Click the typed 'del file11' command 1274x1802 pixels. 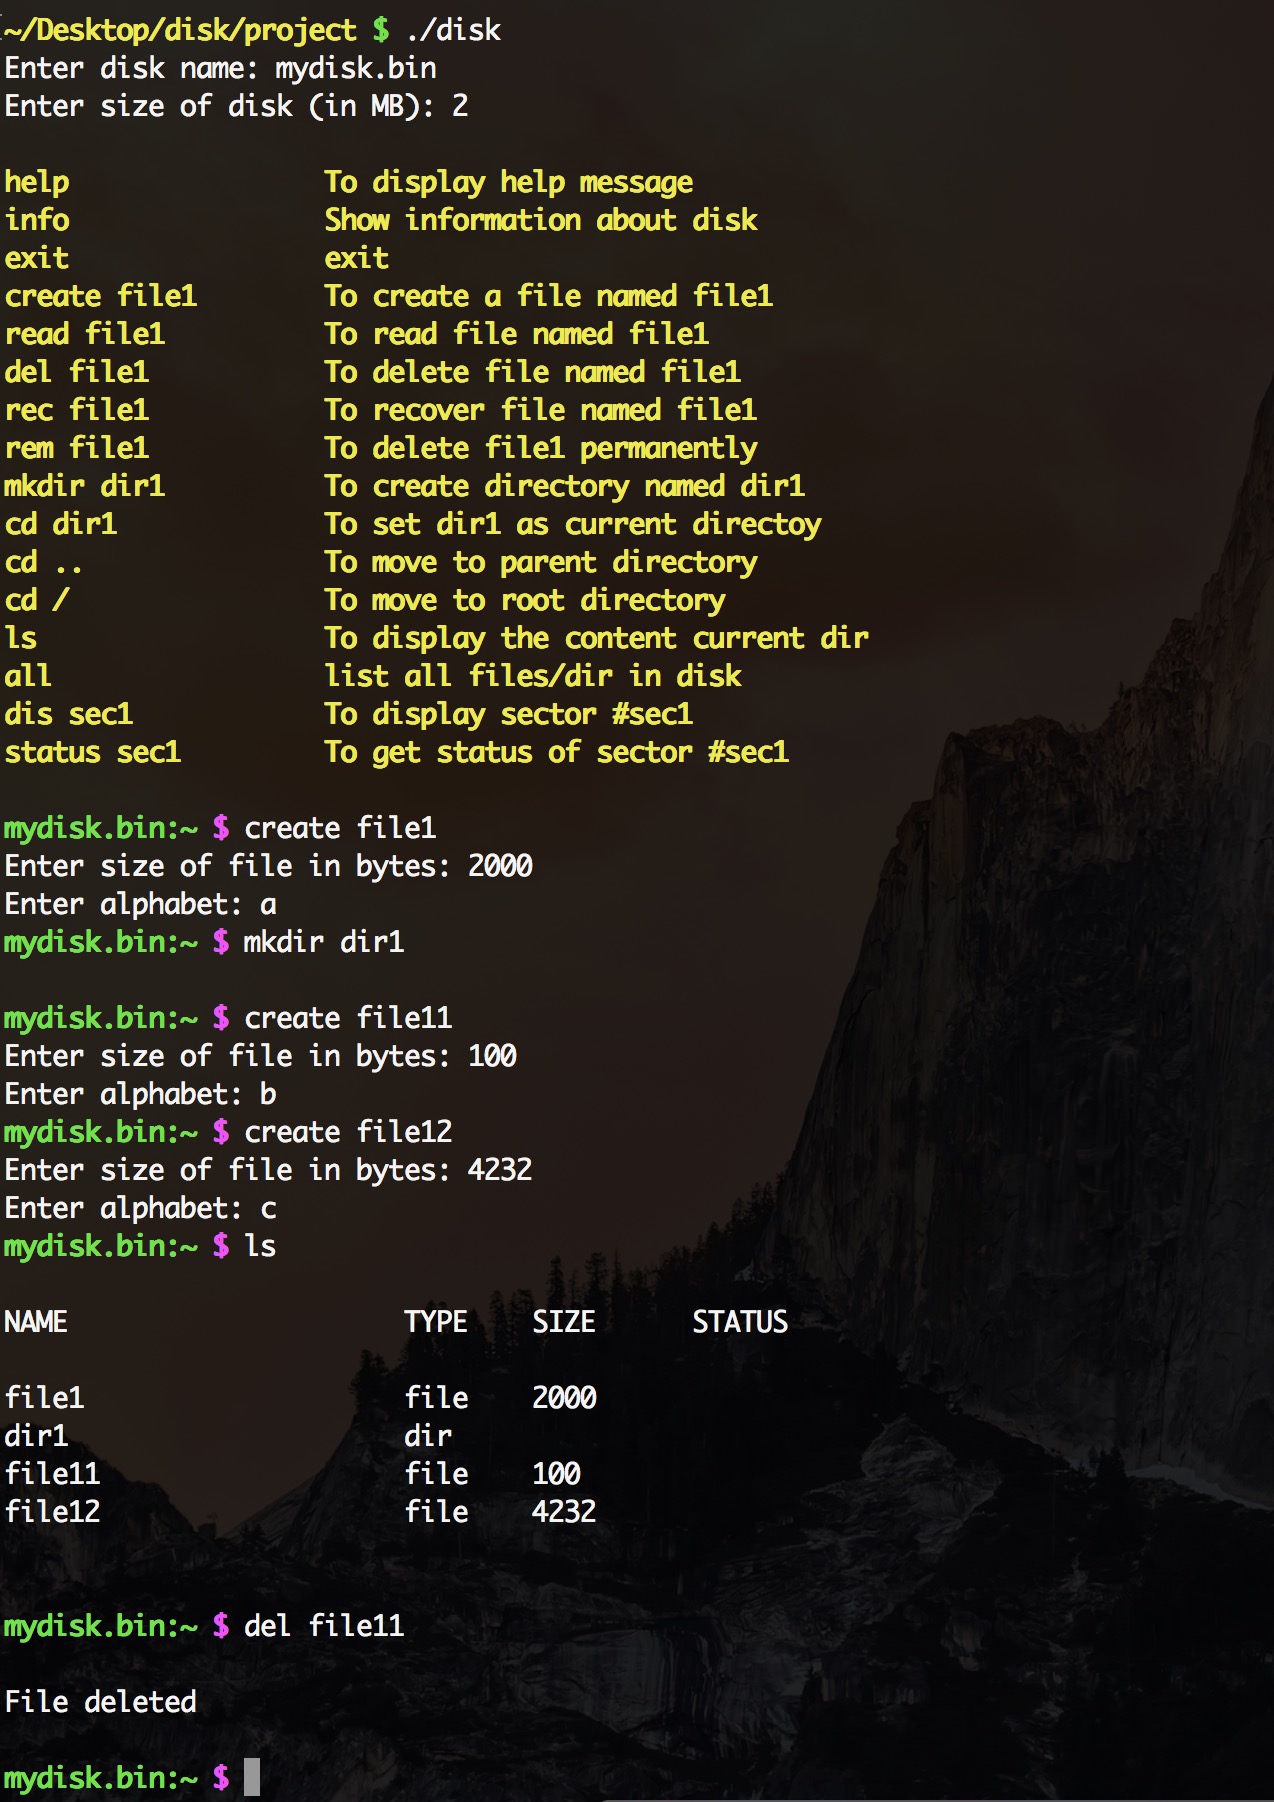tap(325, 1626)
